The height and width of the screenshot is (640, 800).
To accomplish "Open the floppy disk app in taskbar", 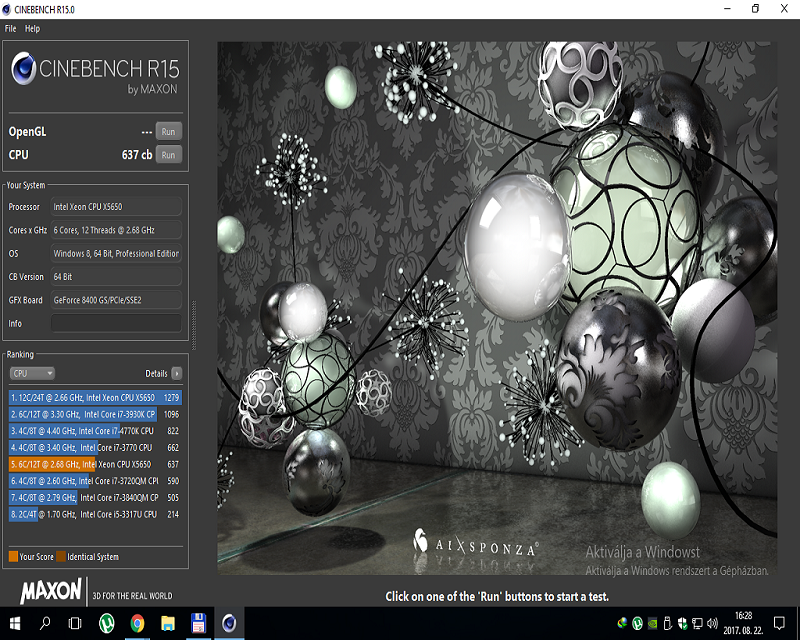I will (198, 623).
